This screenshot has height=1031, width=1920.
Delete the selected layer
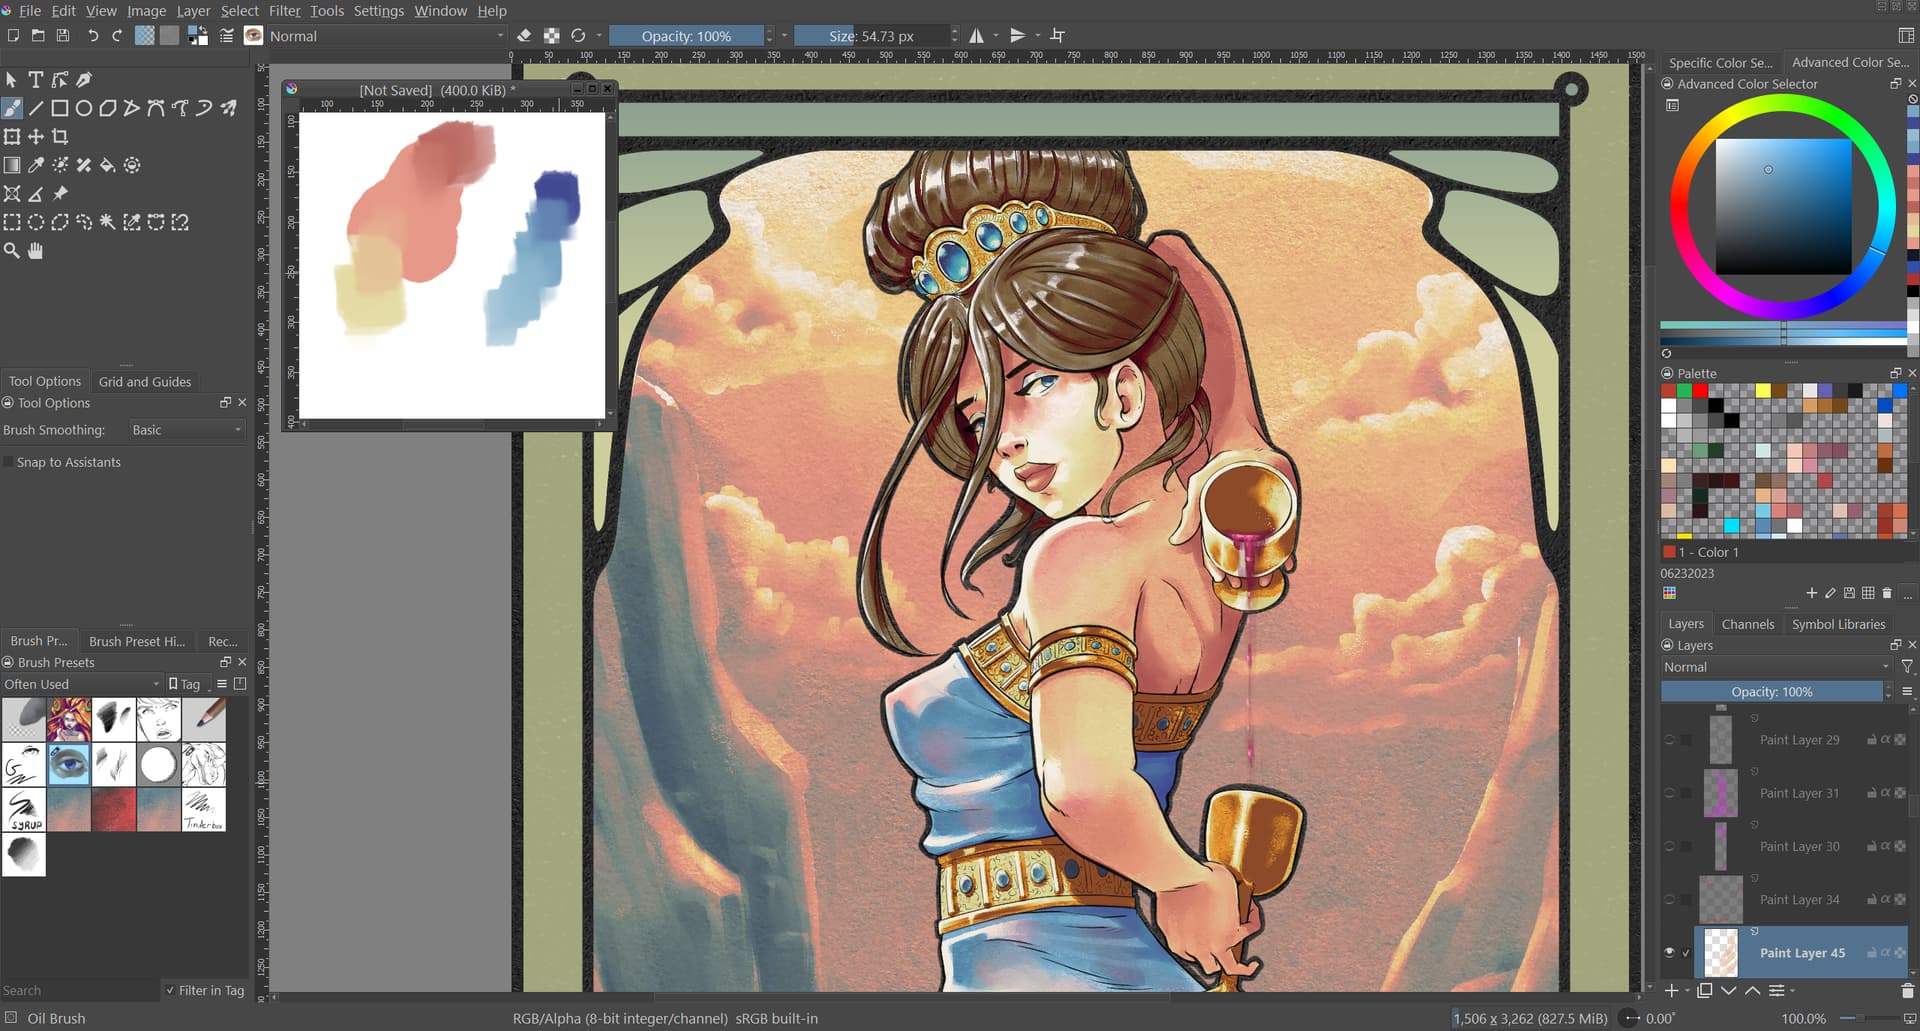coord(1906,991)
